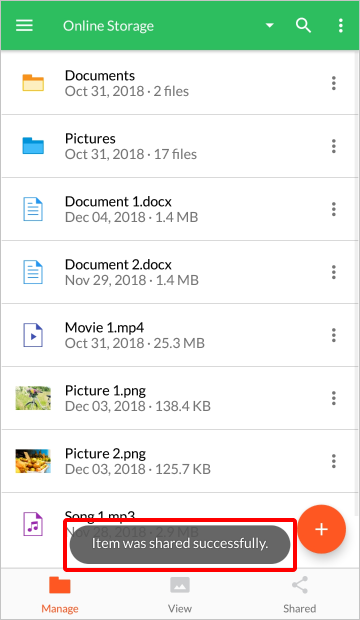Select the Song 1.mp3 music icon
Image resolution: width=360 pixels, height=620 pixels.
tap(33, 524)
